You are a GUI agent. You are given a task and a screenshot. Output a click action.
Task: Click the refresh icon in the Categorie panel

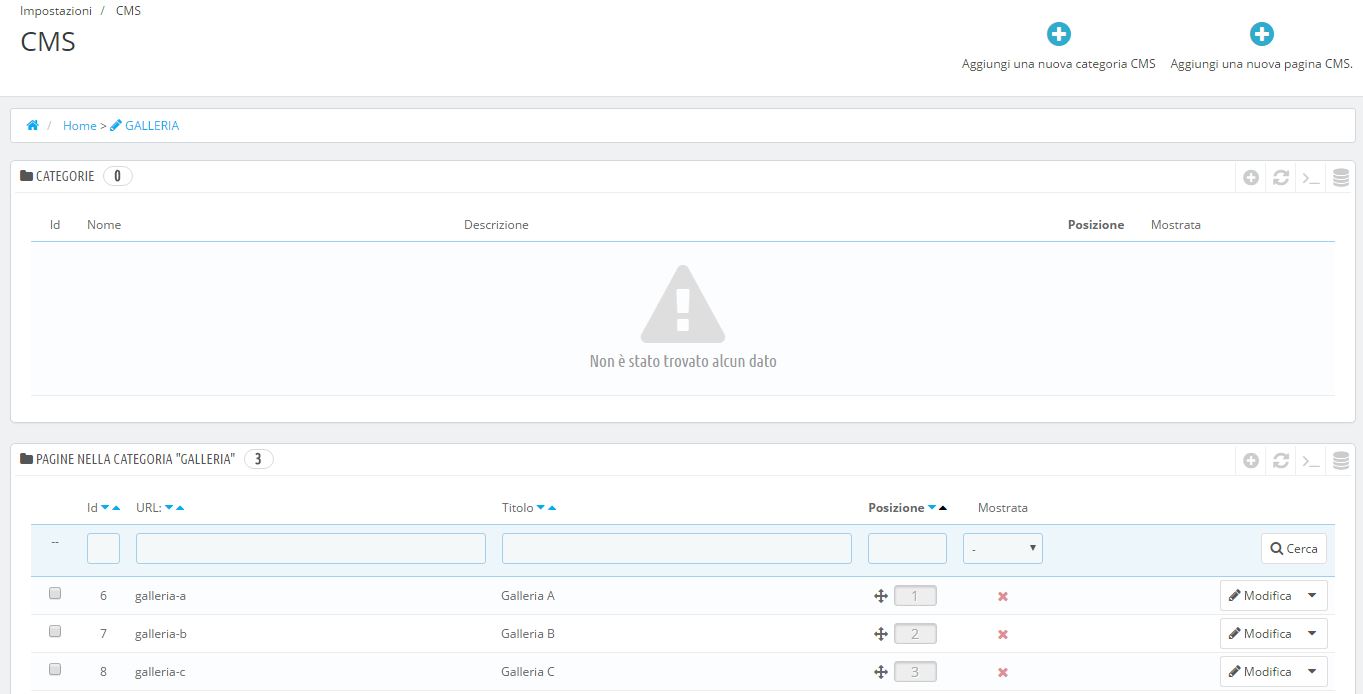1280,178
